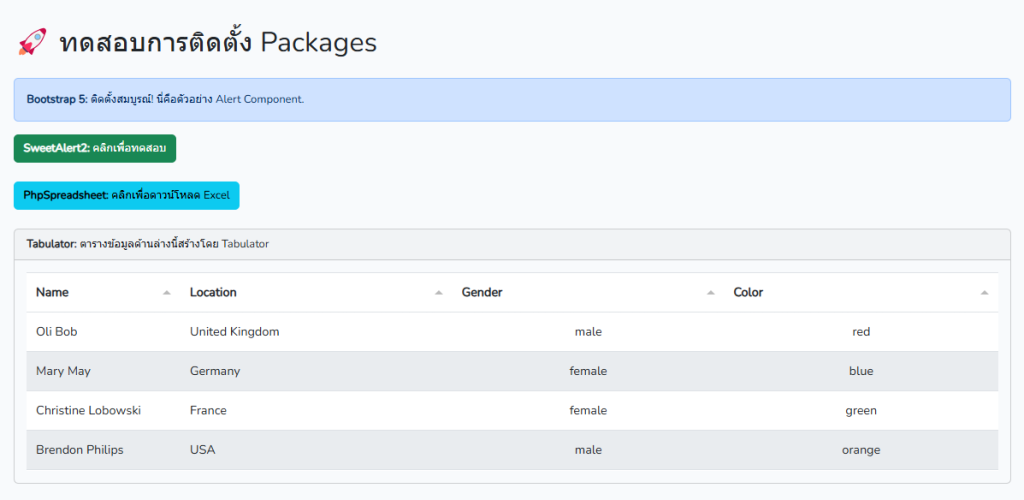The width and height of the screenshot is (1024, 500).
Task: Click the Tabulator card header text
Action: click(148, 244)
